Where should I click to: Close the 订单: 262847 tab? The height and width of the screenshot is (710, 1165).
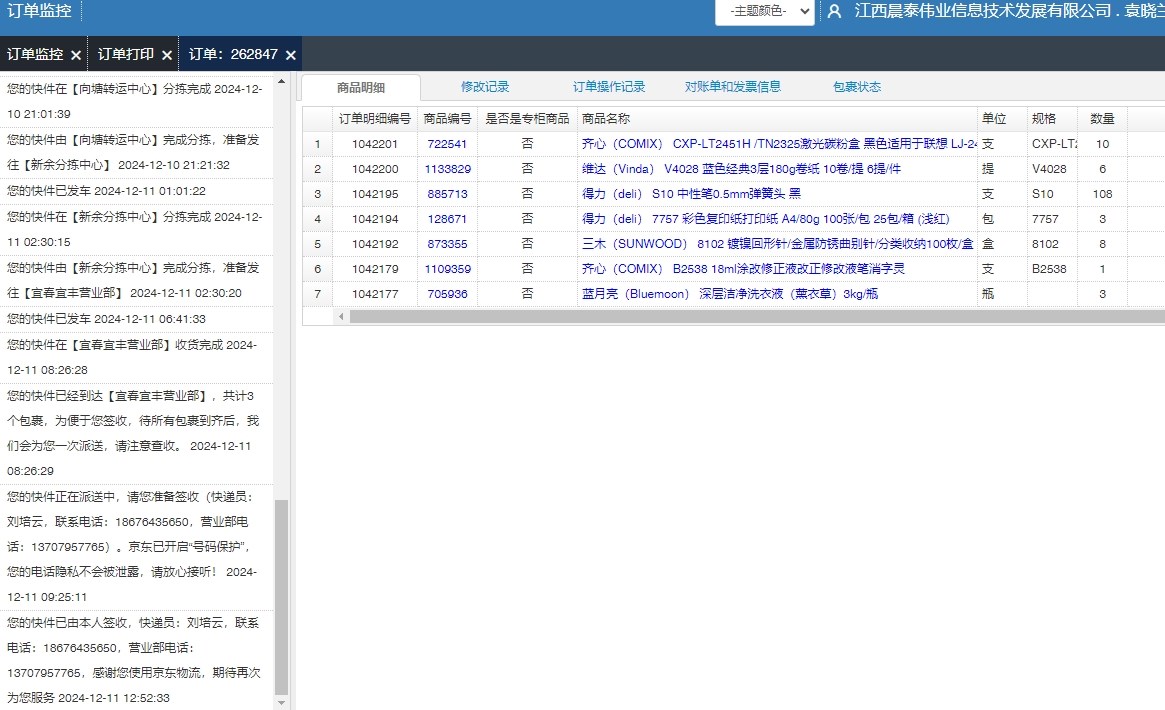(x=291, y=55)
